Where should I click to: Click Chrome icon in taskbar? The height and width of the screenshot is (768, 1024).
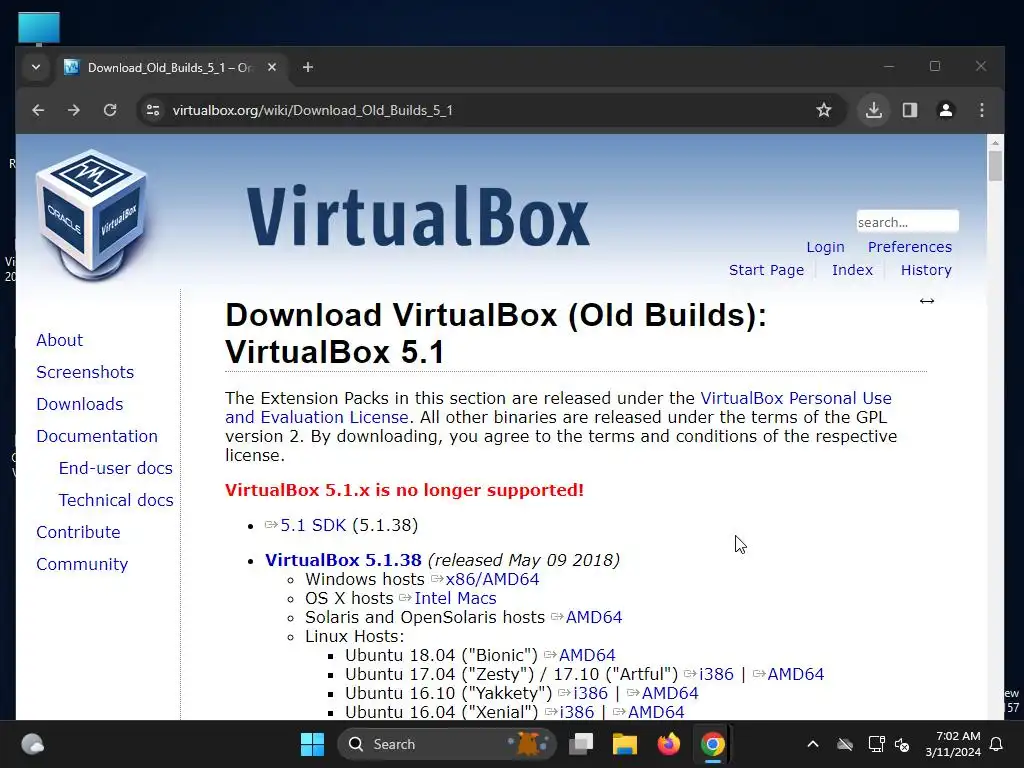pyautogui.click(x=712, y=744)
